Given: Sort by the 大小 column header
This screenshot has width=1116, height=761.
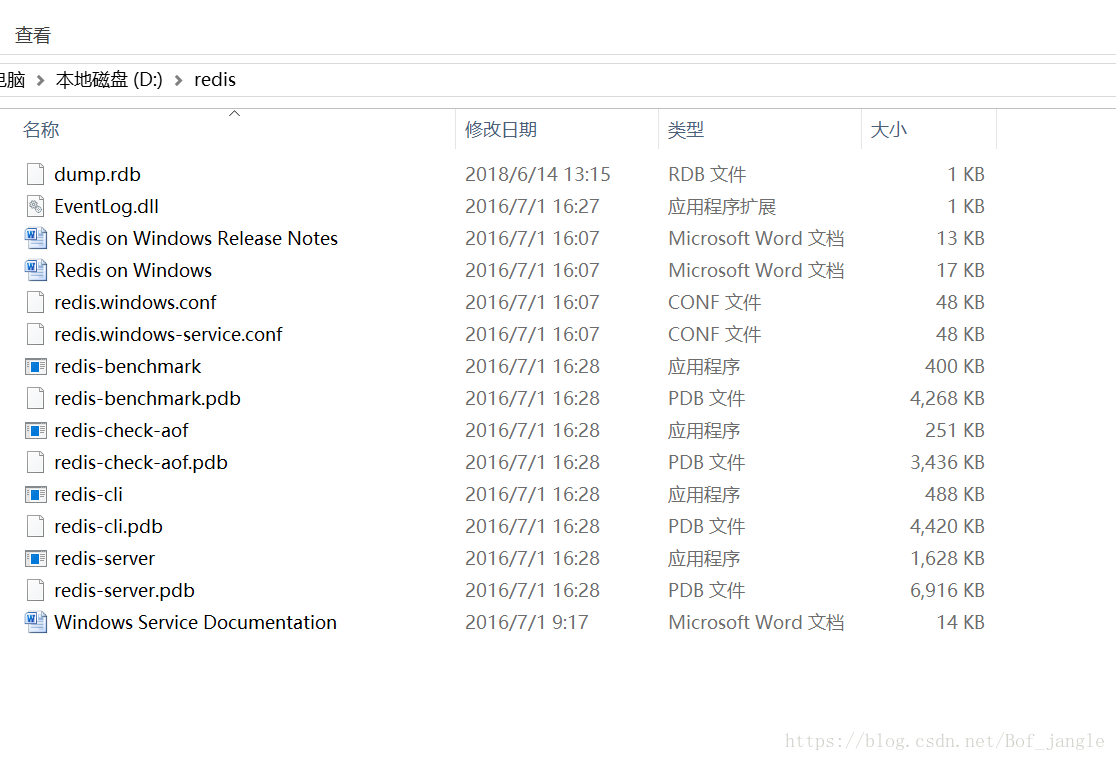Looking at the screenshot, I should pos(889,130).
